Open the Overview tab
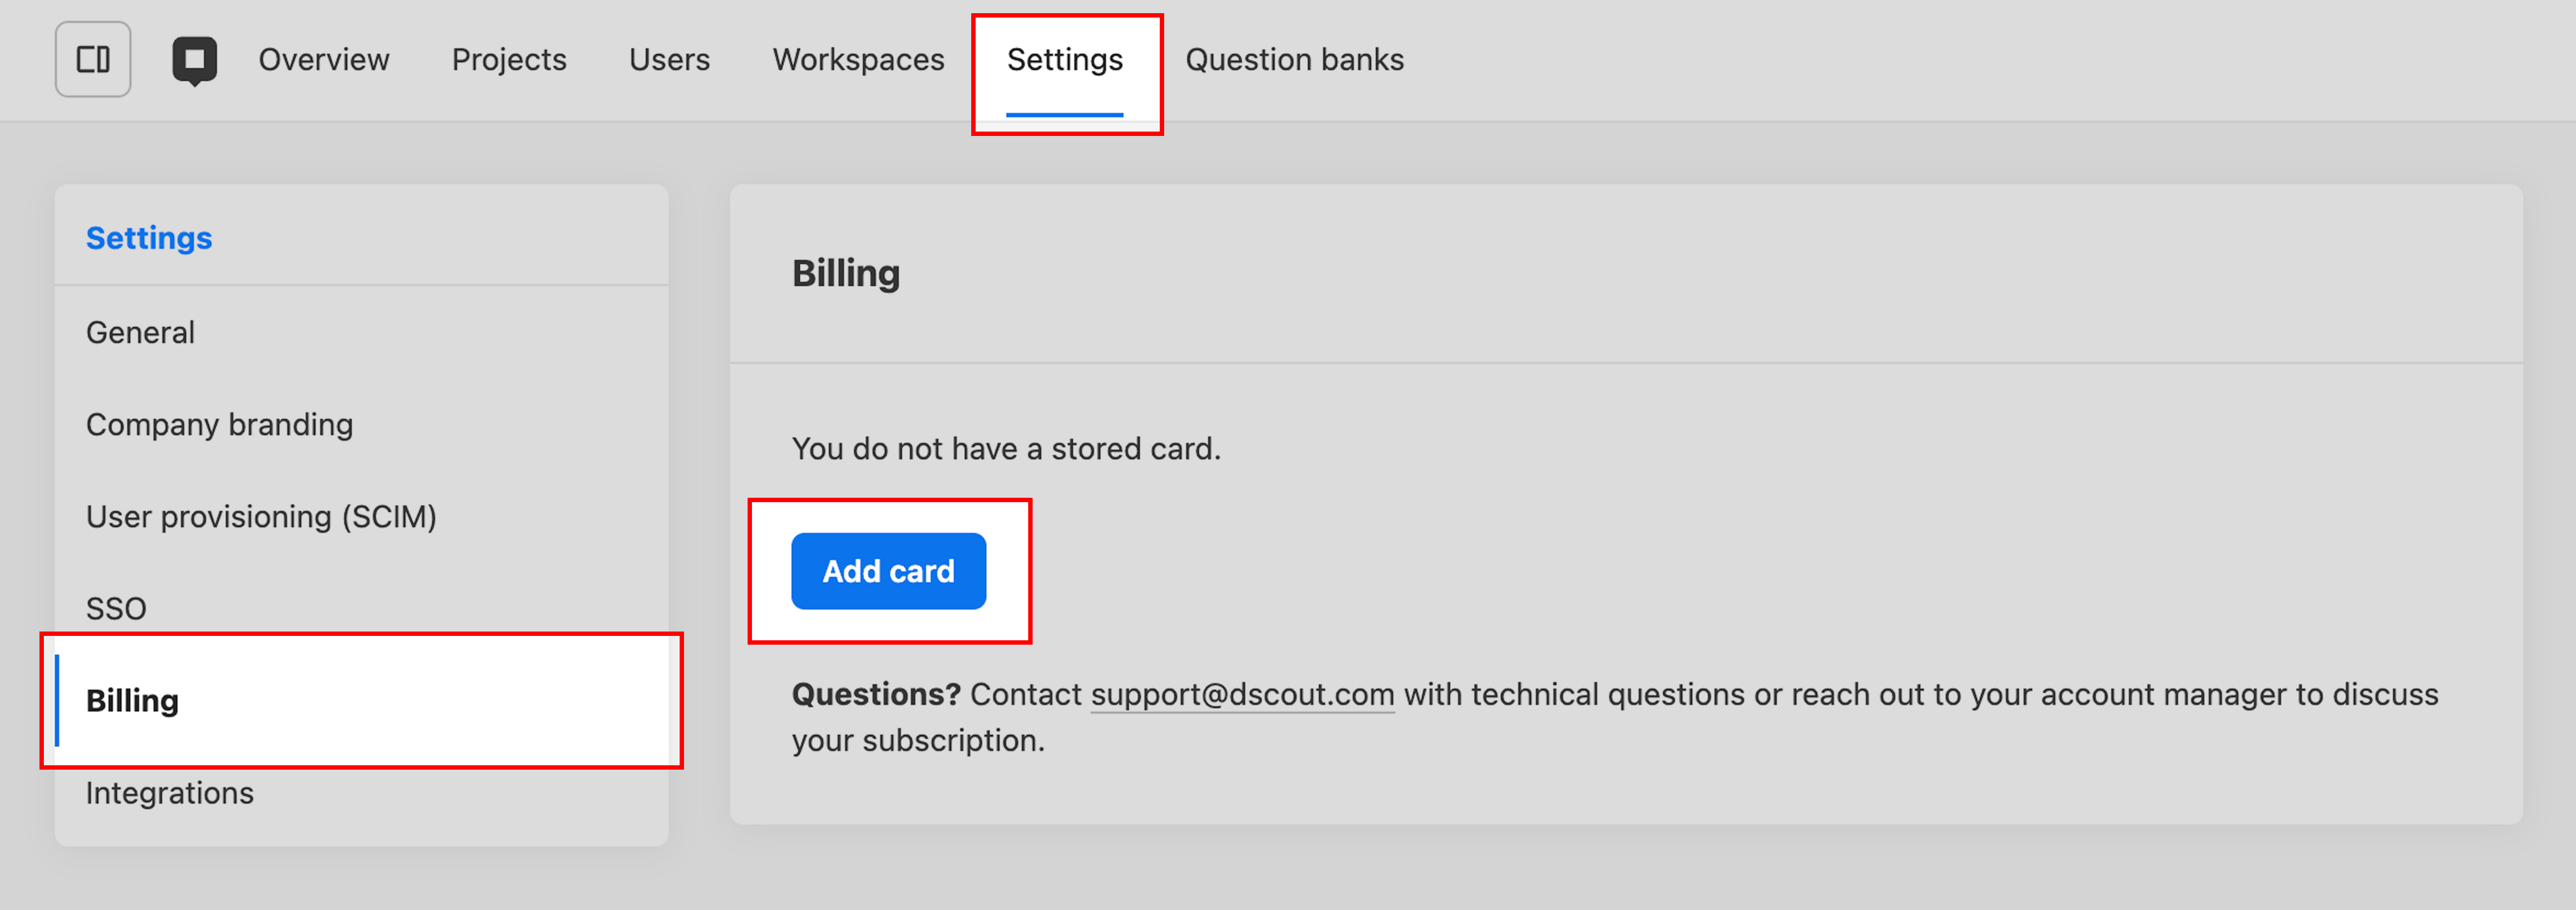 [323, 60]
